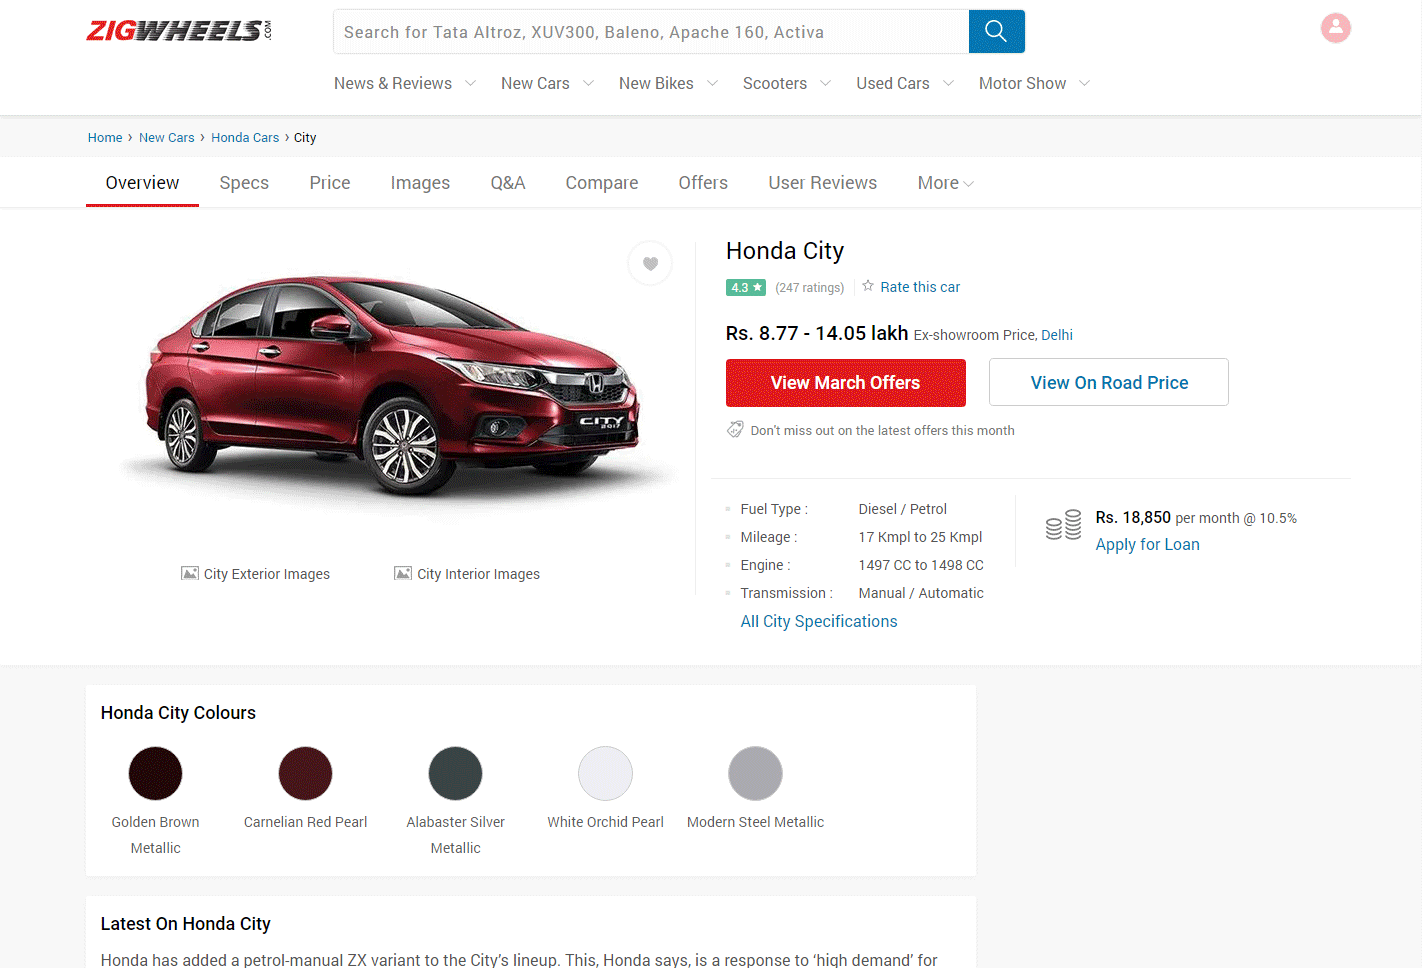
Task: Open the Q&A tab
Action: pyautogui.click(x=508, y=183)
